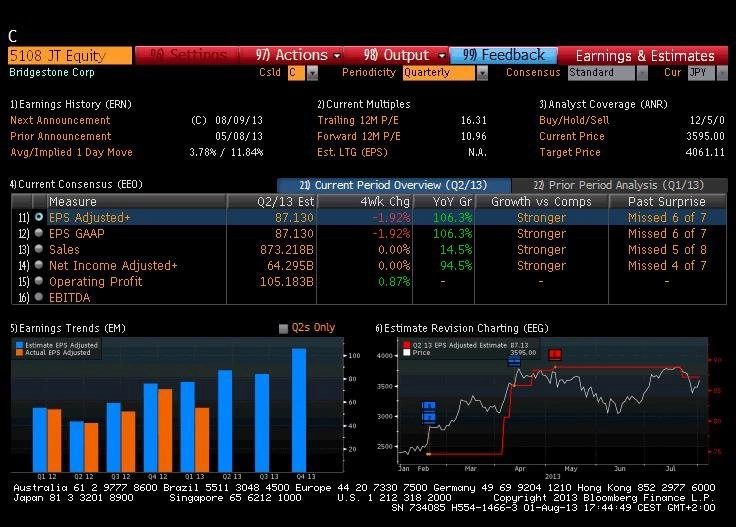This screenshot has height=527, width=736.
Task: Click the white Price legend square
Action: pyautogui.click(x=406, y=352)
